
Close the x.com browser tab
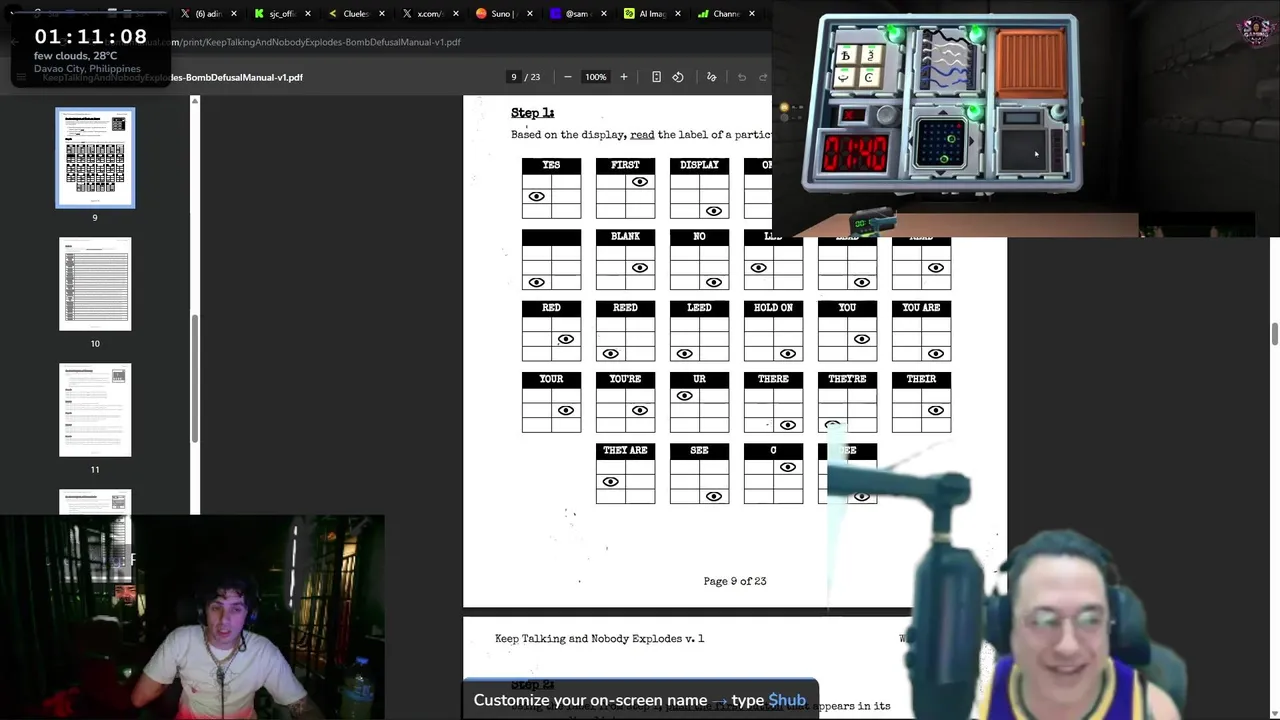tap(456, 14)
